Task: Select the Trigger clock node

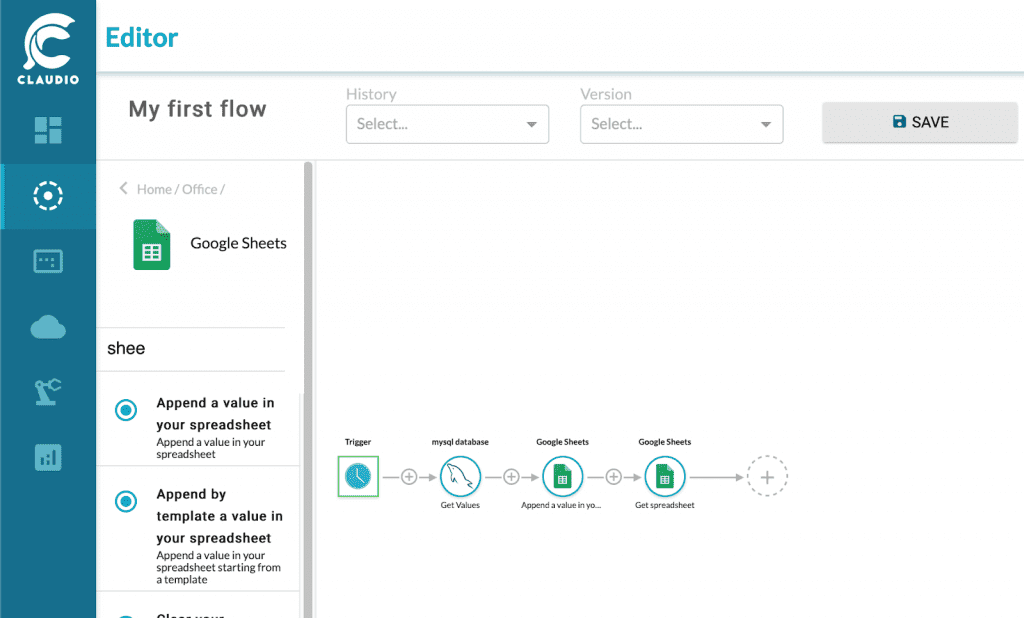Action: [358, 476]
